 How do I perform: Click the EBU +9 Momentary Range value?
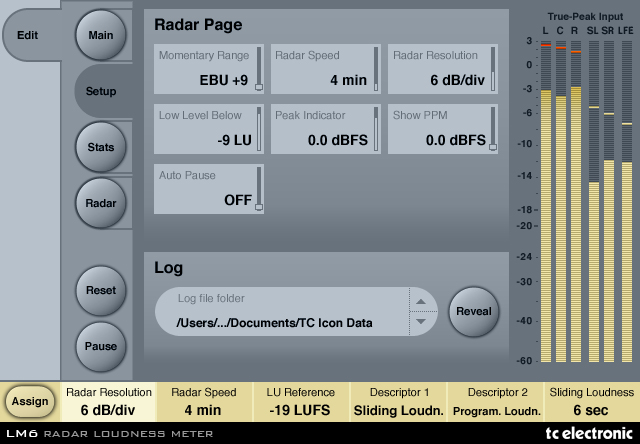224,80
